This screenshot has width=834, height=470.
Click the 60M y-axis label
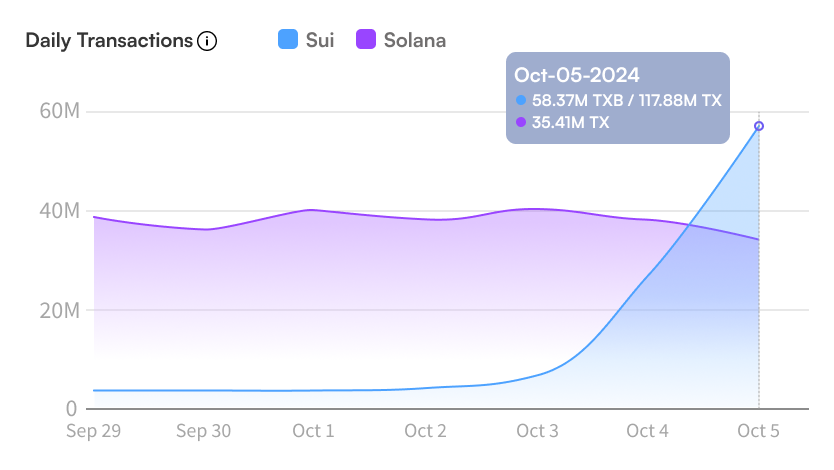(x=60, y=111)
